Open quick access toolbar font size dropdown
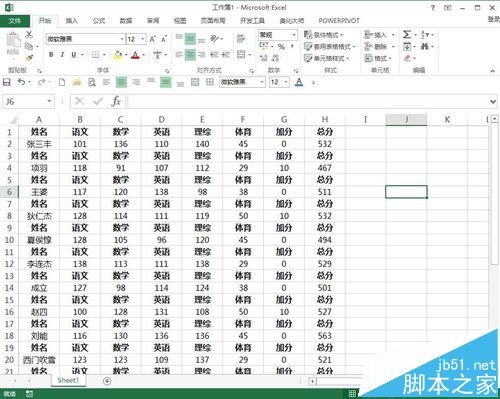500x399 pixels. click(x=286, y=82)
